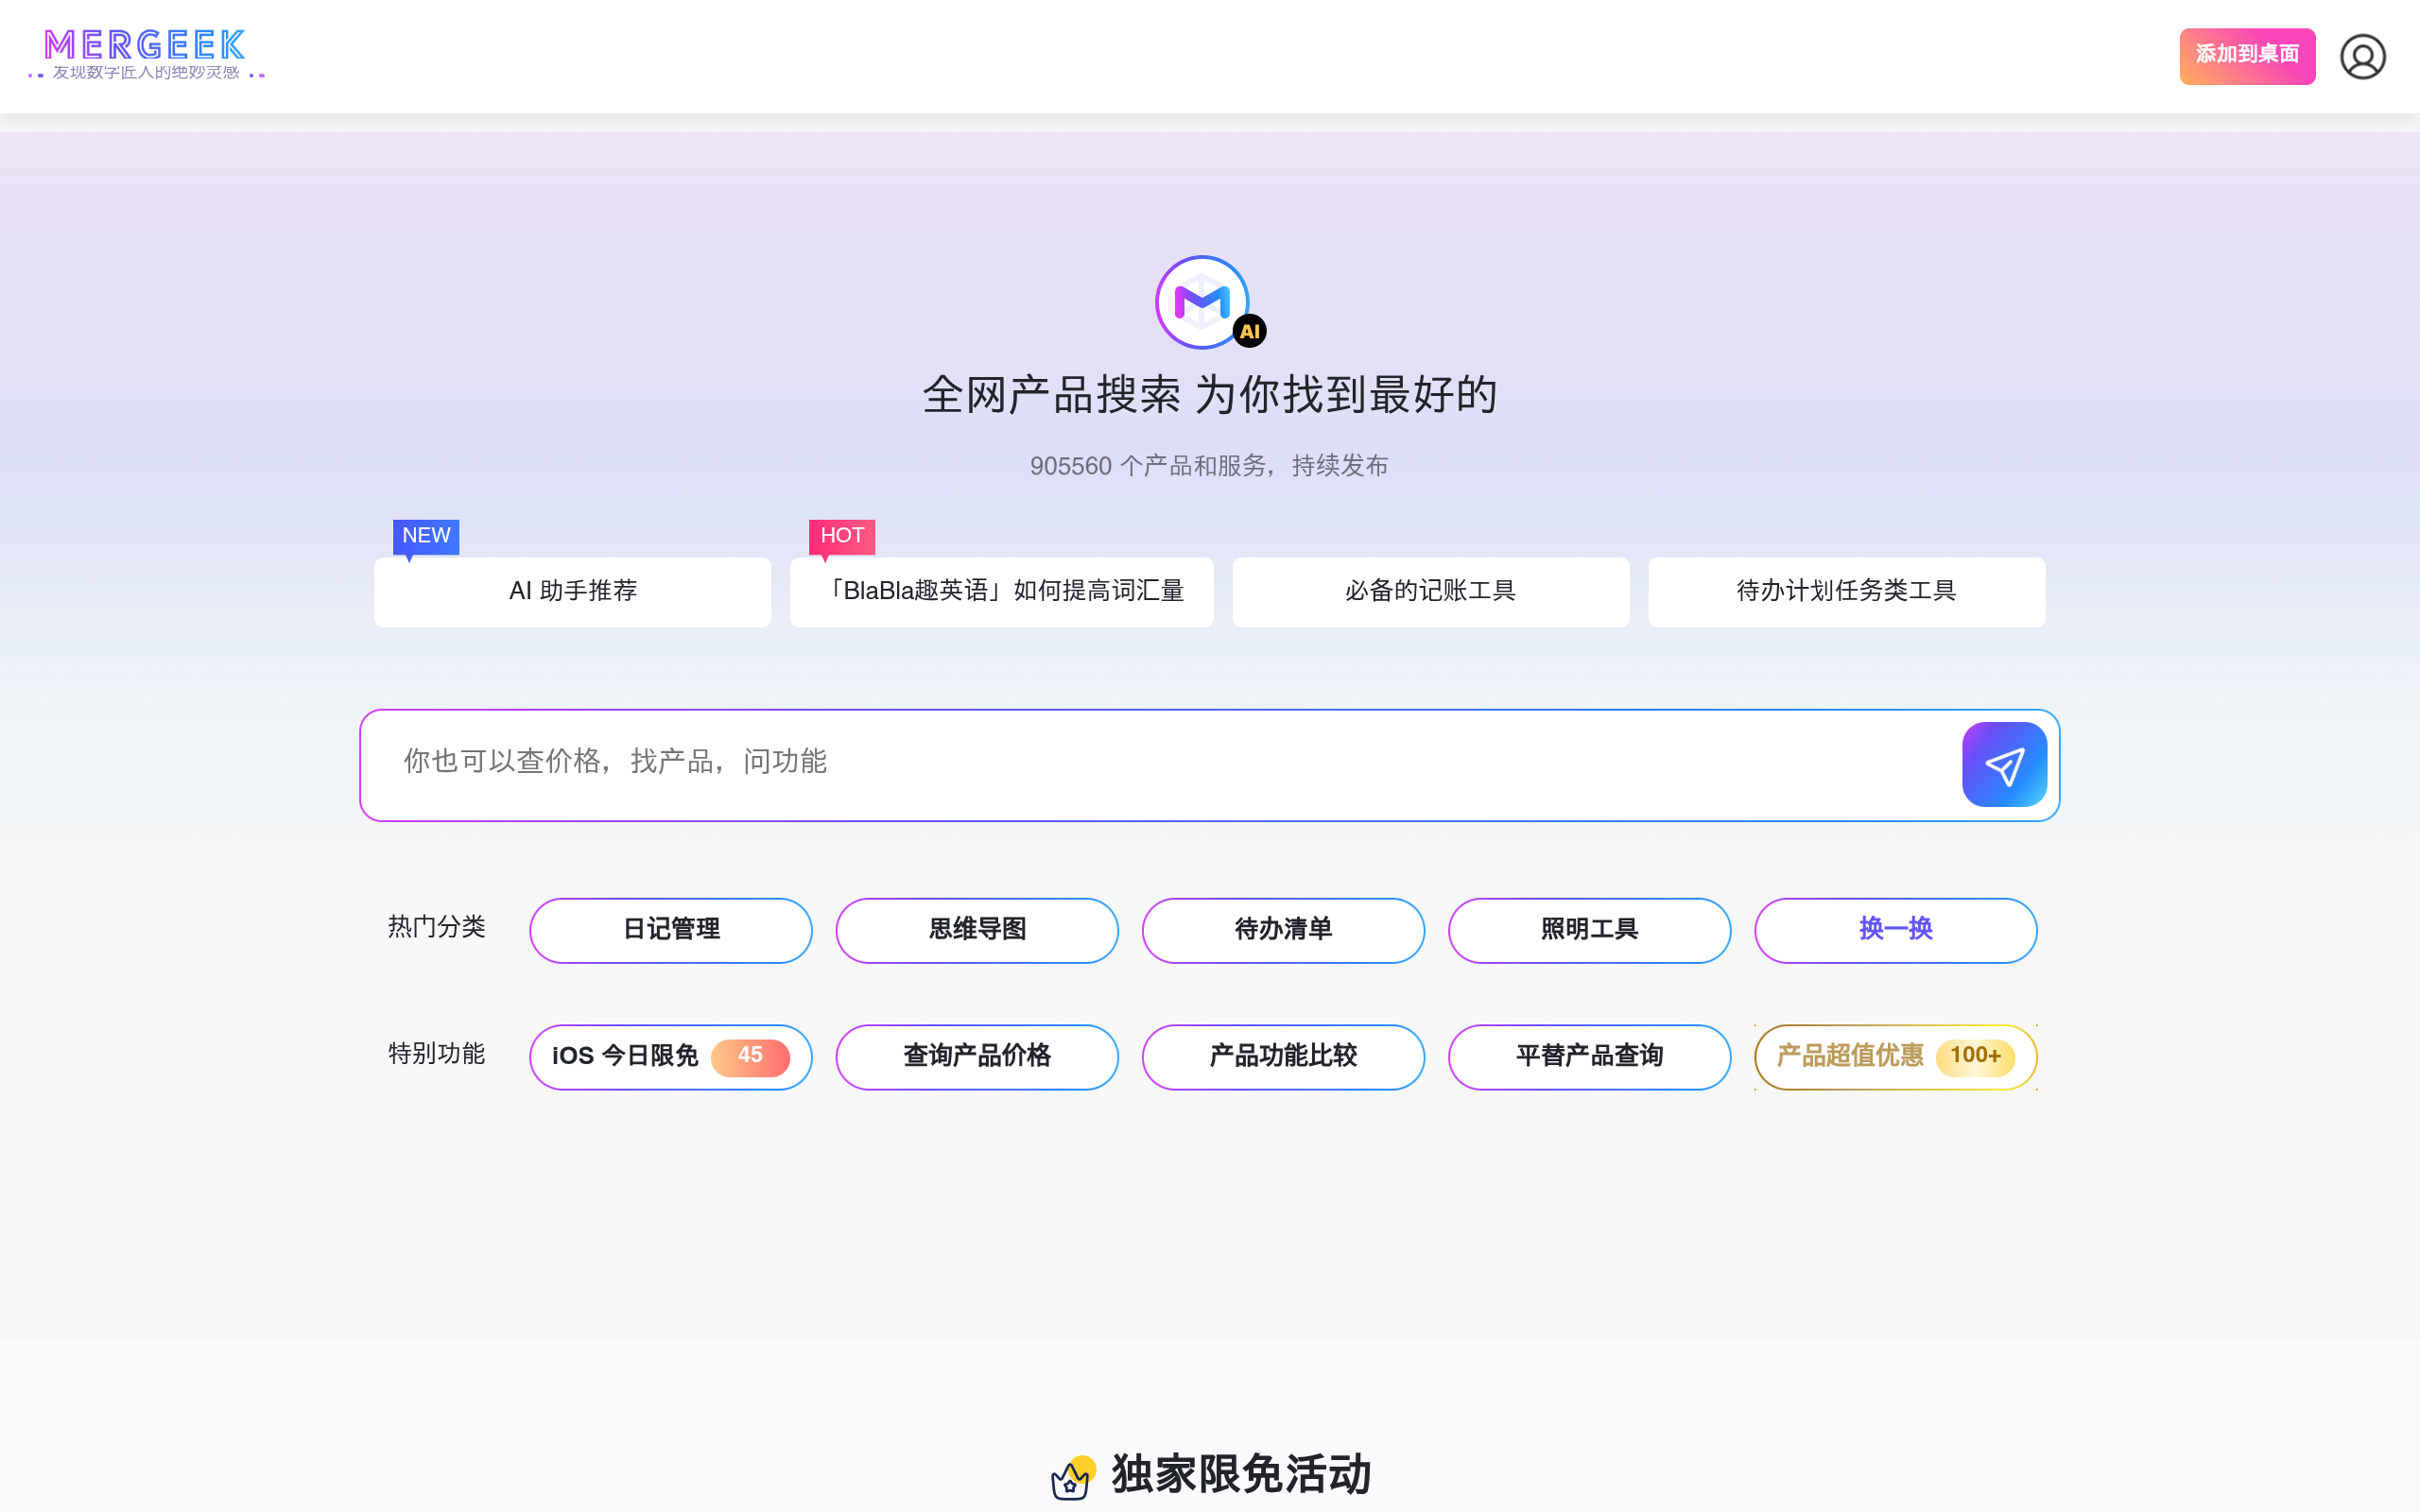Click the paper plane send search button
Screen dimensions: 2420x1512
click(x=2004, y=765)
